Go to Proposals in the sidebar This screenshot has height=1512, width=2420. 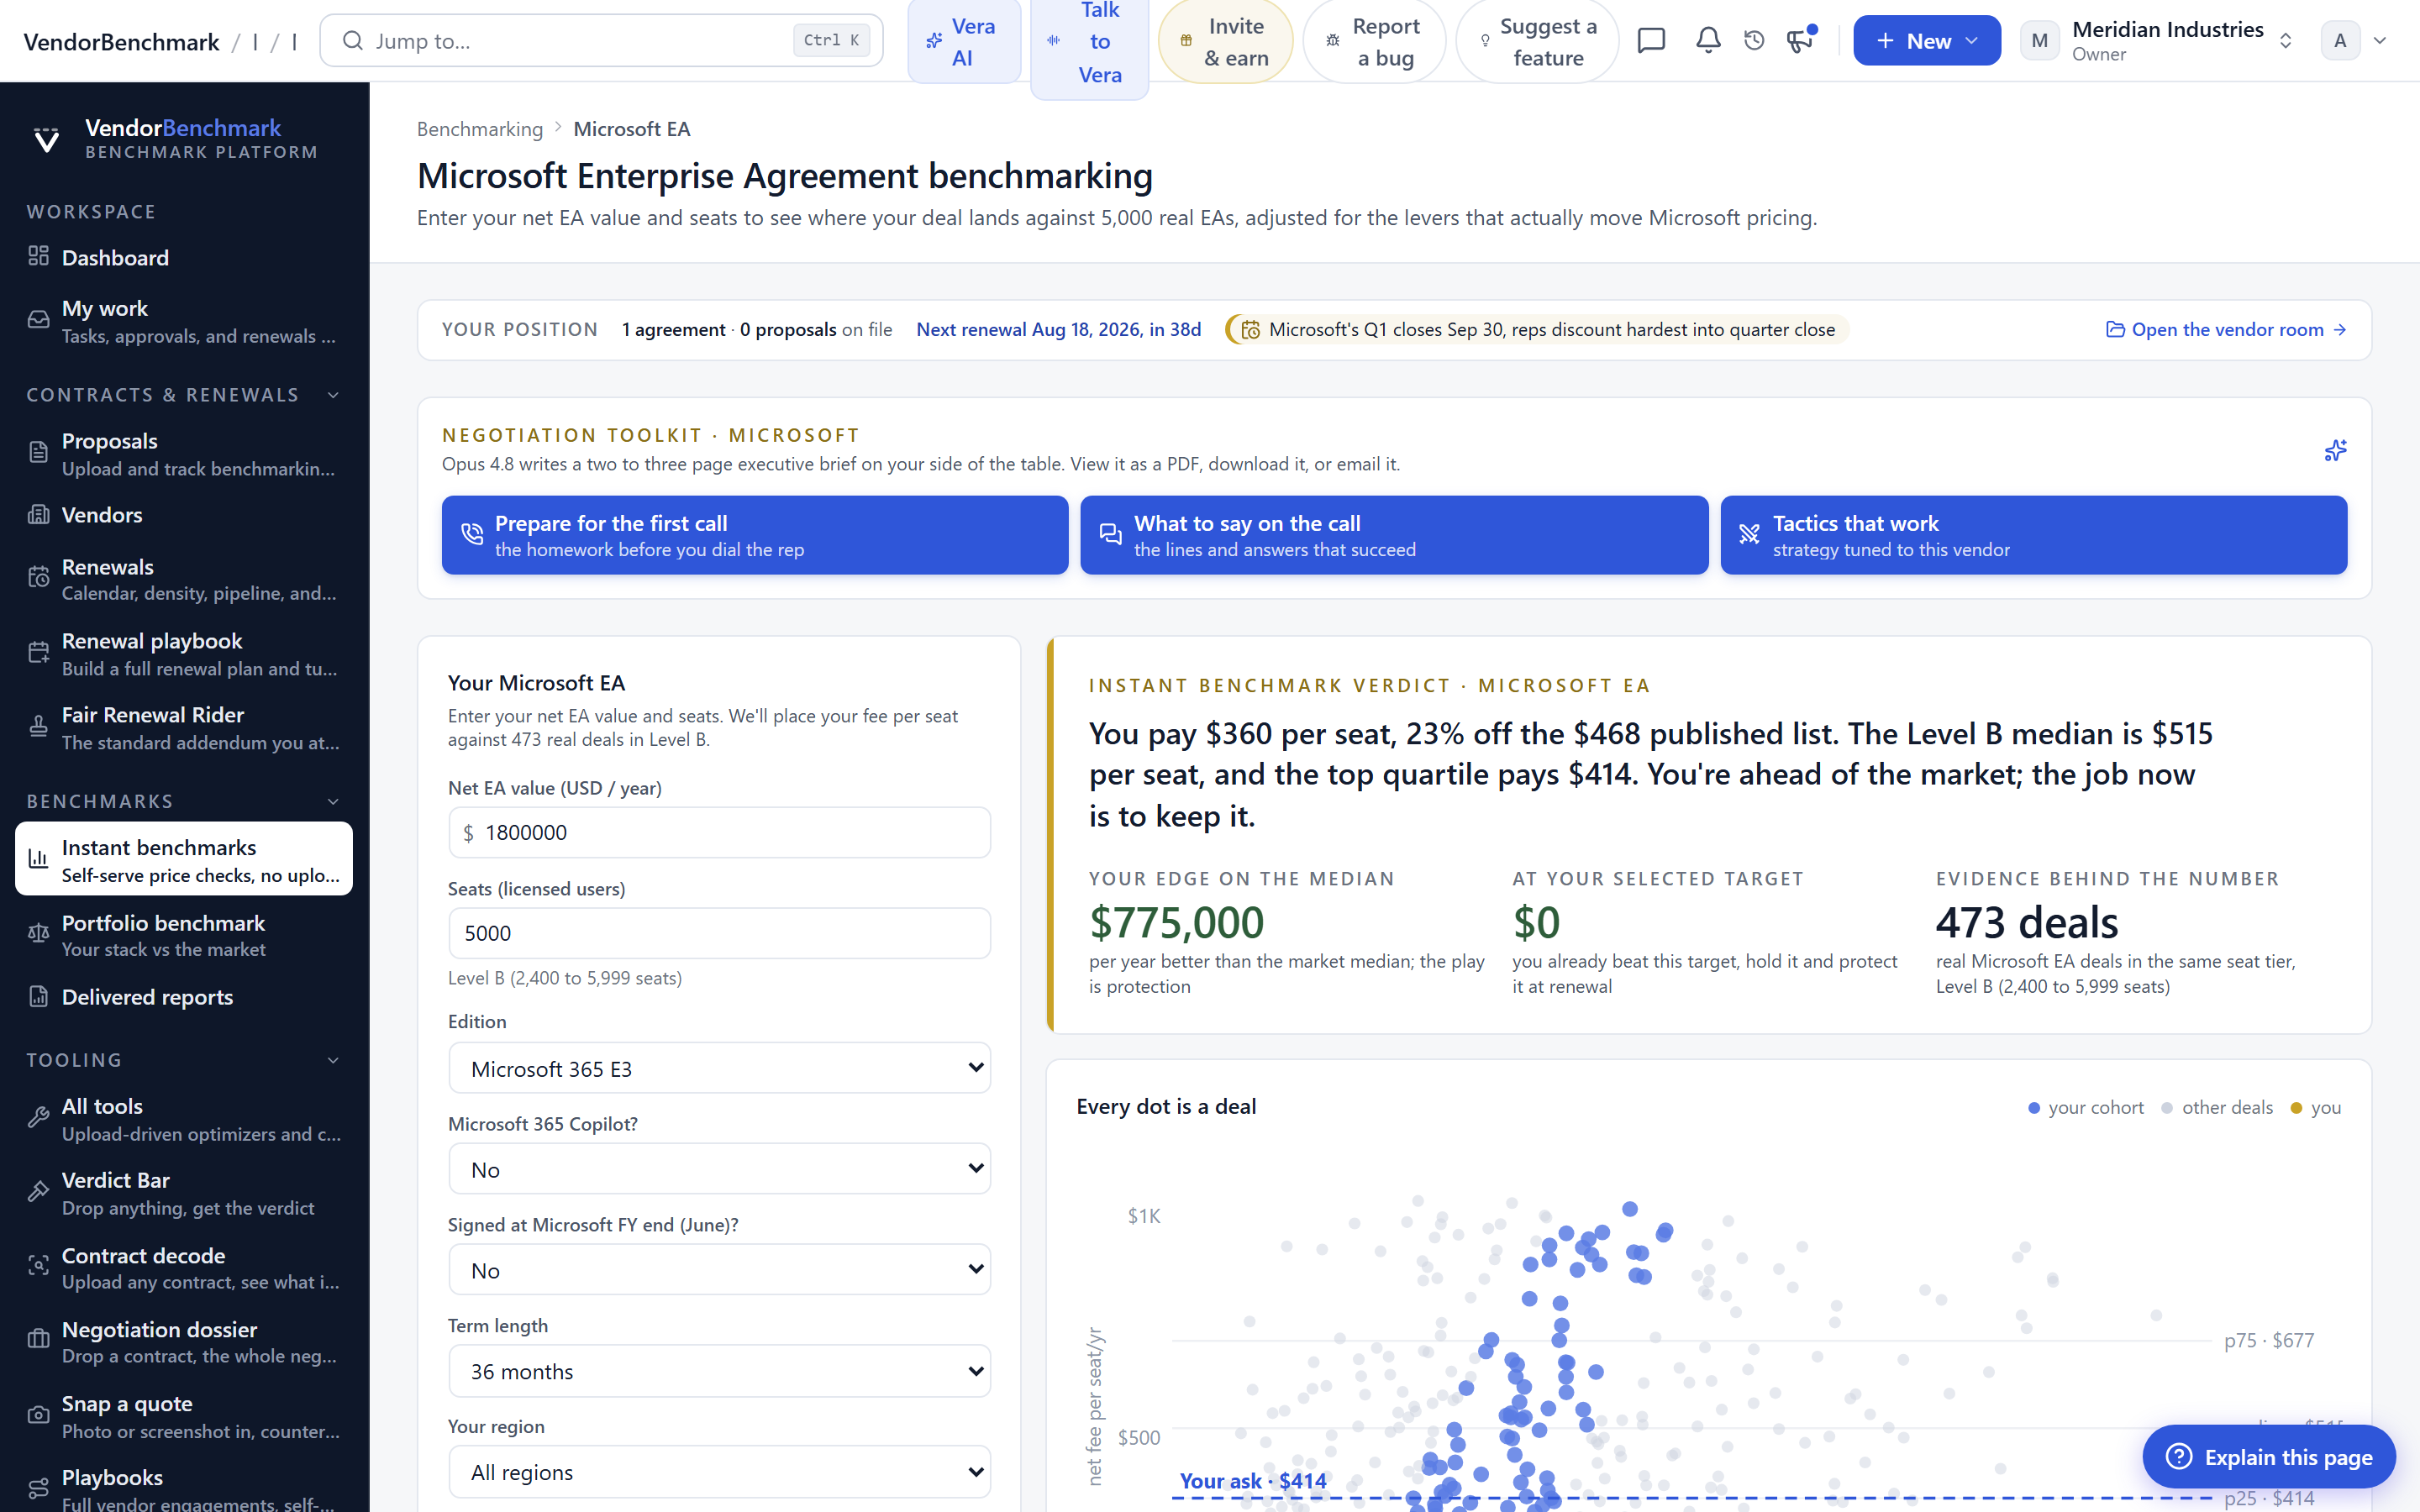pyautogui.click(x=185, y=454)
